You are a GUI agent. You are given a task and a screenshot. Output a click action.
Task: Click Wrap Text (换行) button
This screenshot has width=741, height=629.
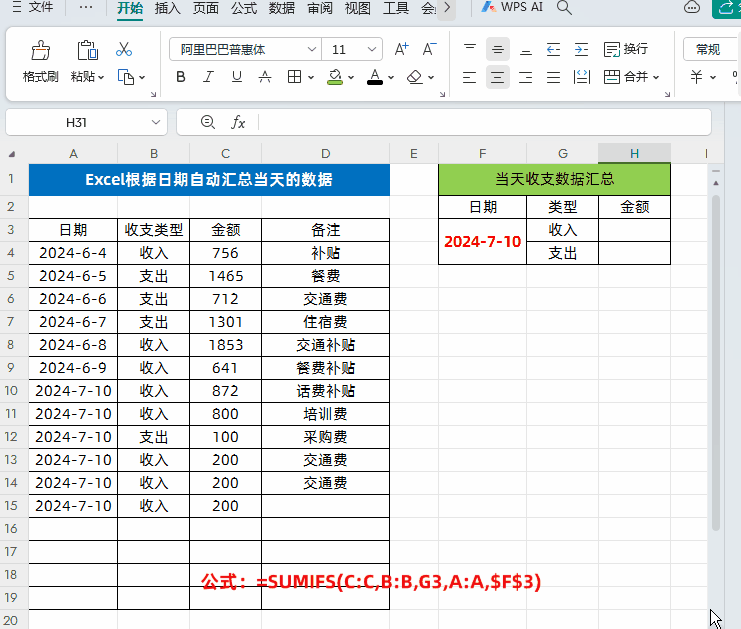(x=626, y=49)
